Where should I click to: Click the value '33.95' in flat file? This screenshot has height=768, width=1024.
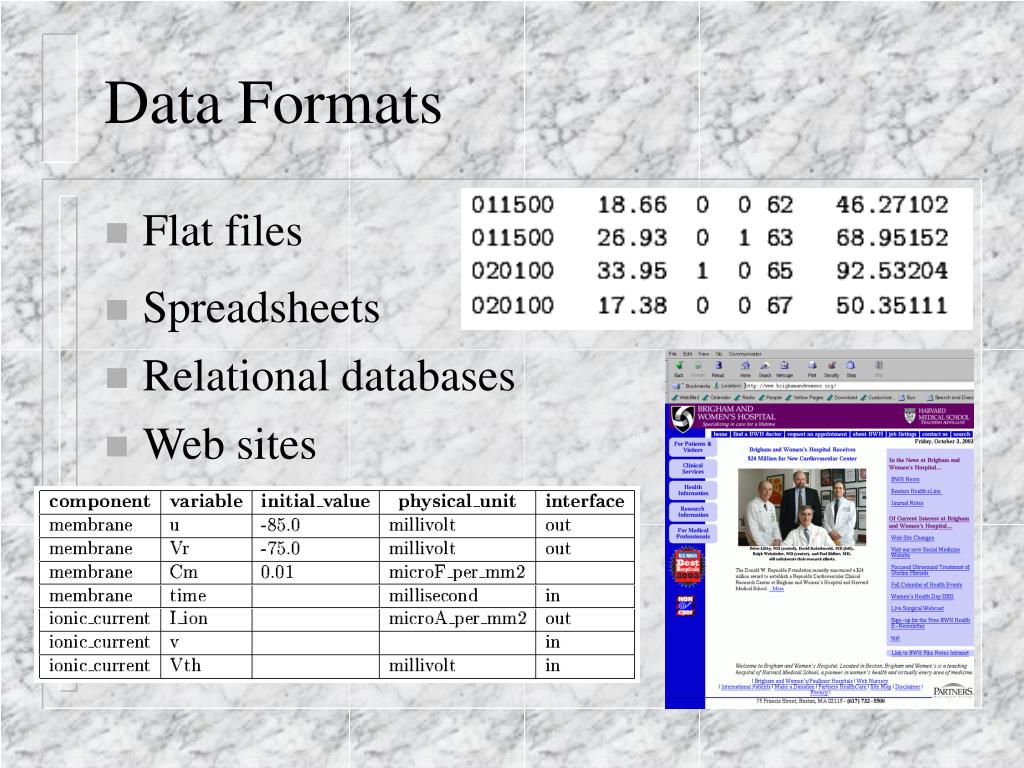pyautogui.click(x=632, y=271)
